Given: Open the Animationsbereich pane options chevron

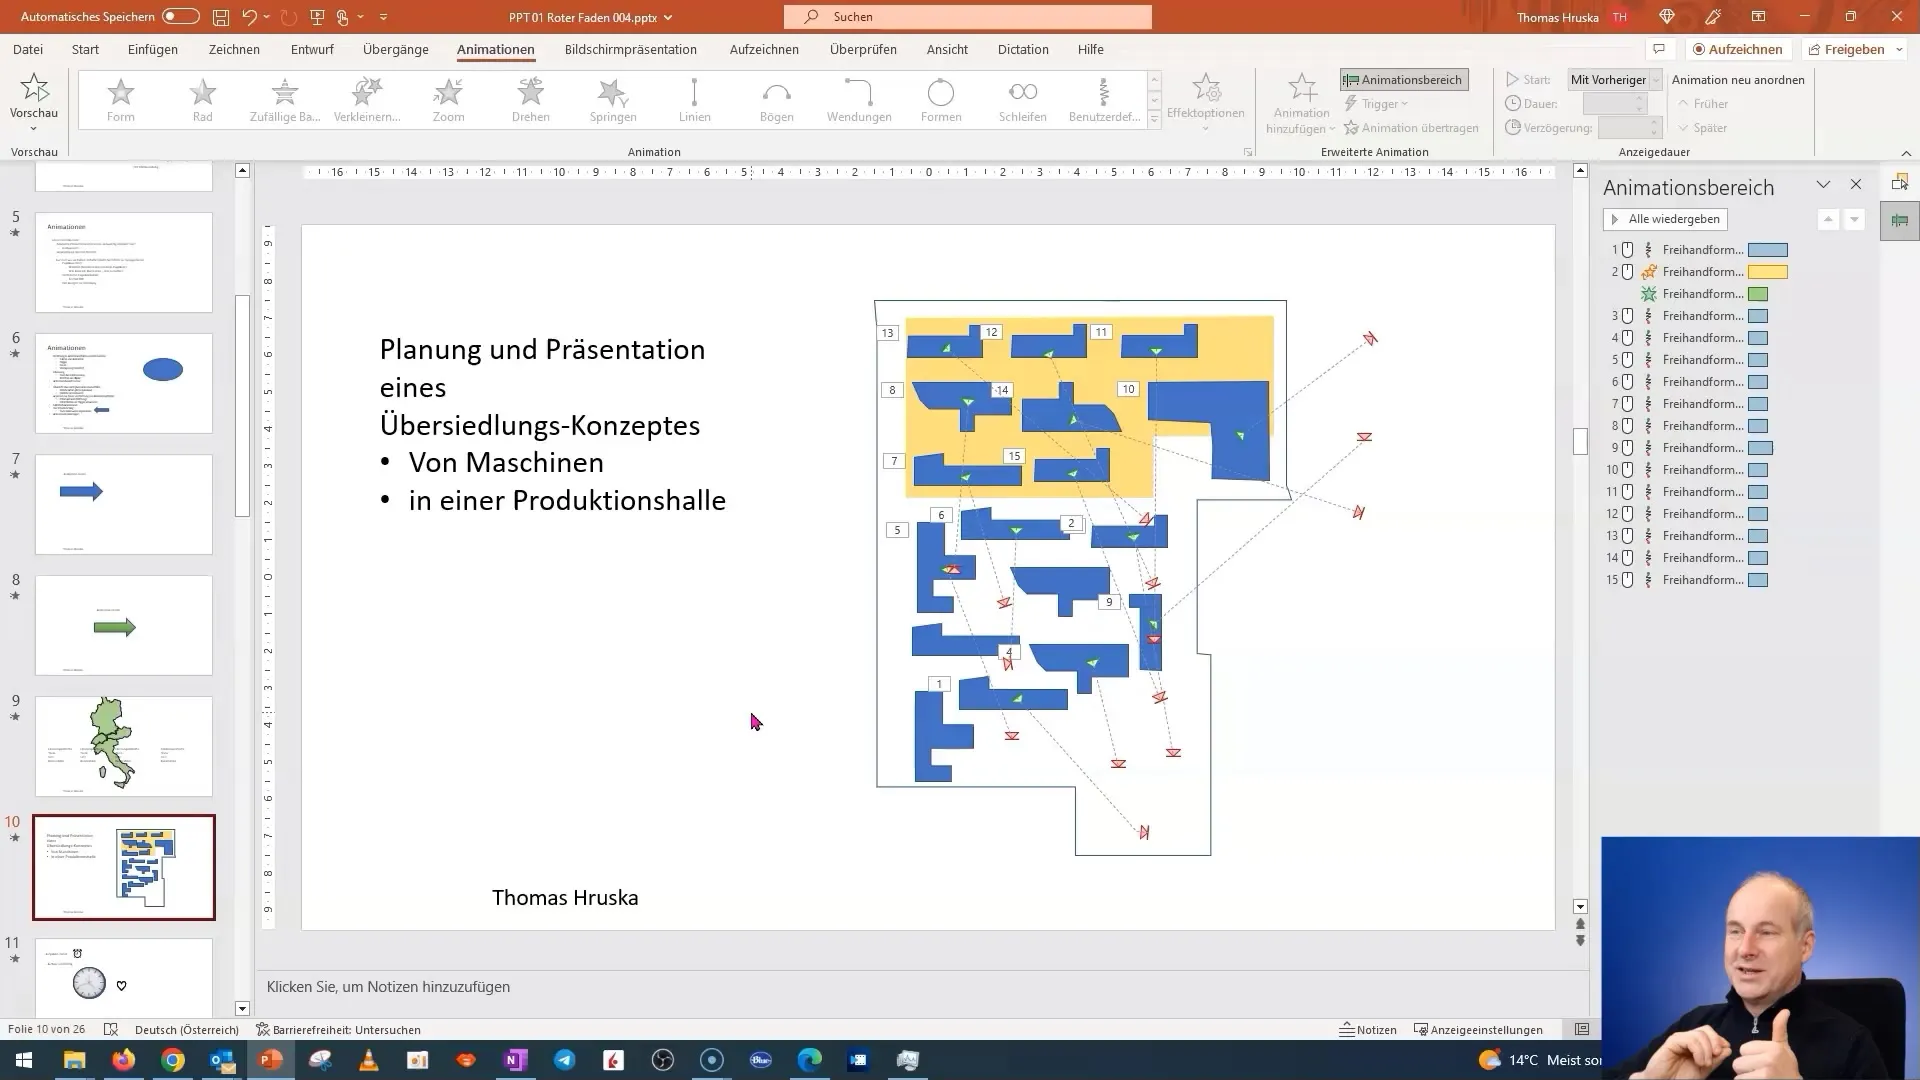Looking at the screenshot, I should click(x=1823, y=185).
